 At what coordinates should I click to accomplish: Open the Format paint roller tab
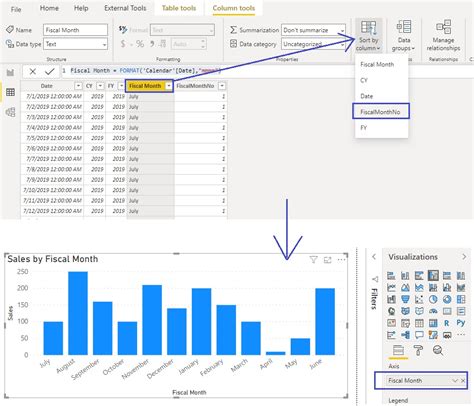coord(418,350)
